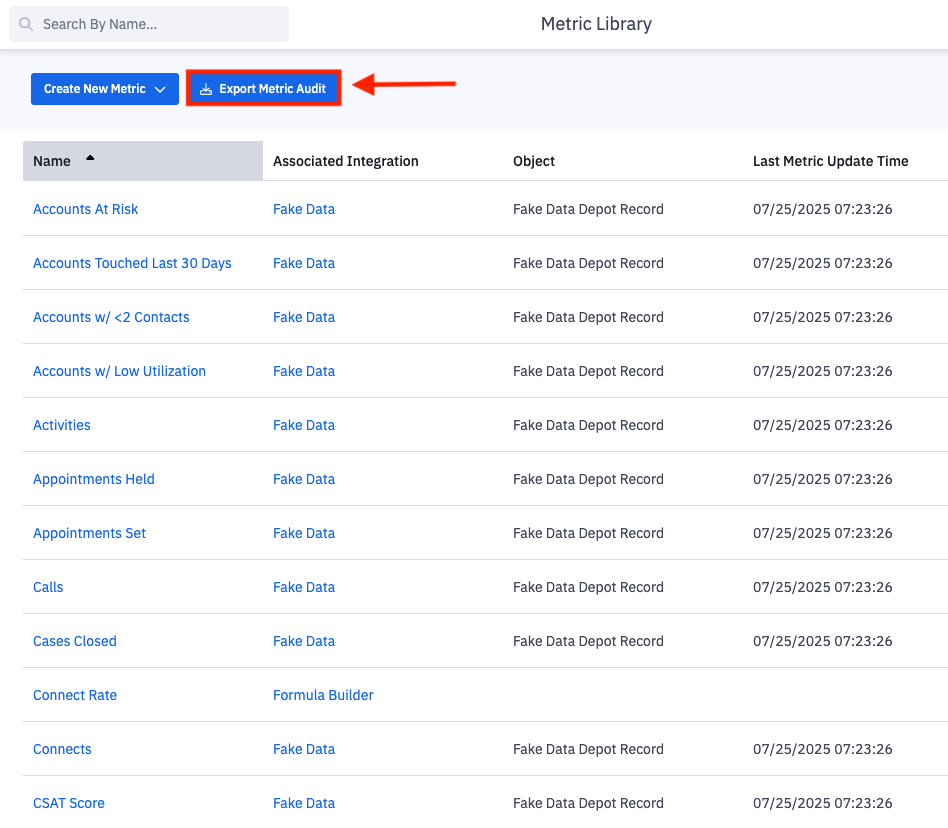The image size is (948, 828).
Task: Open the Cases Closed metric
Action: [x=74, y=641]
